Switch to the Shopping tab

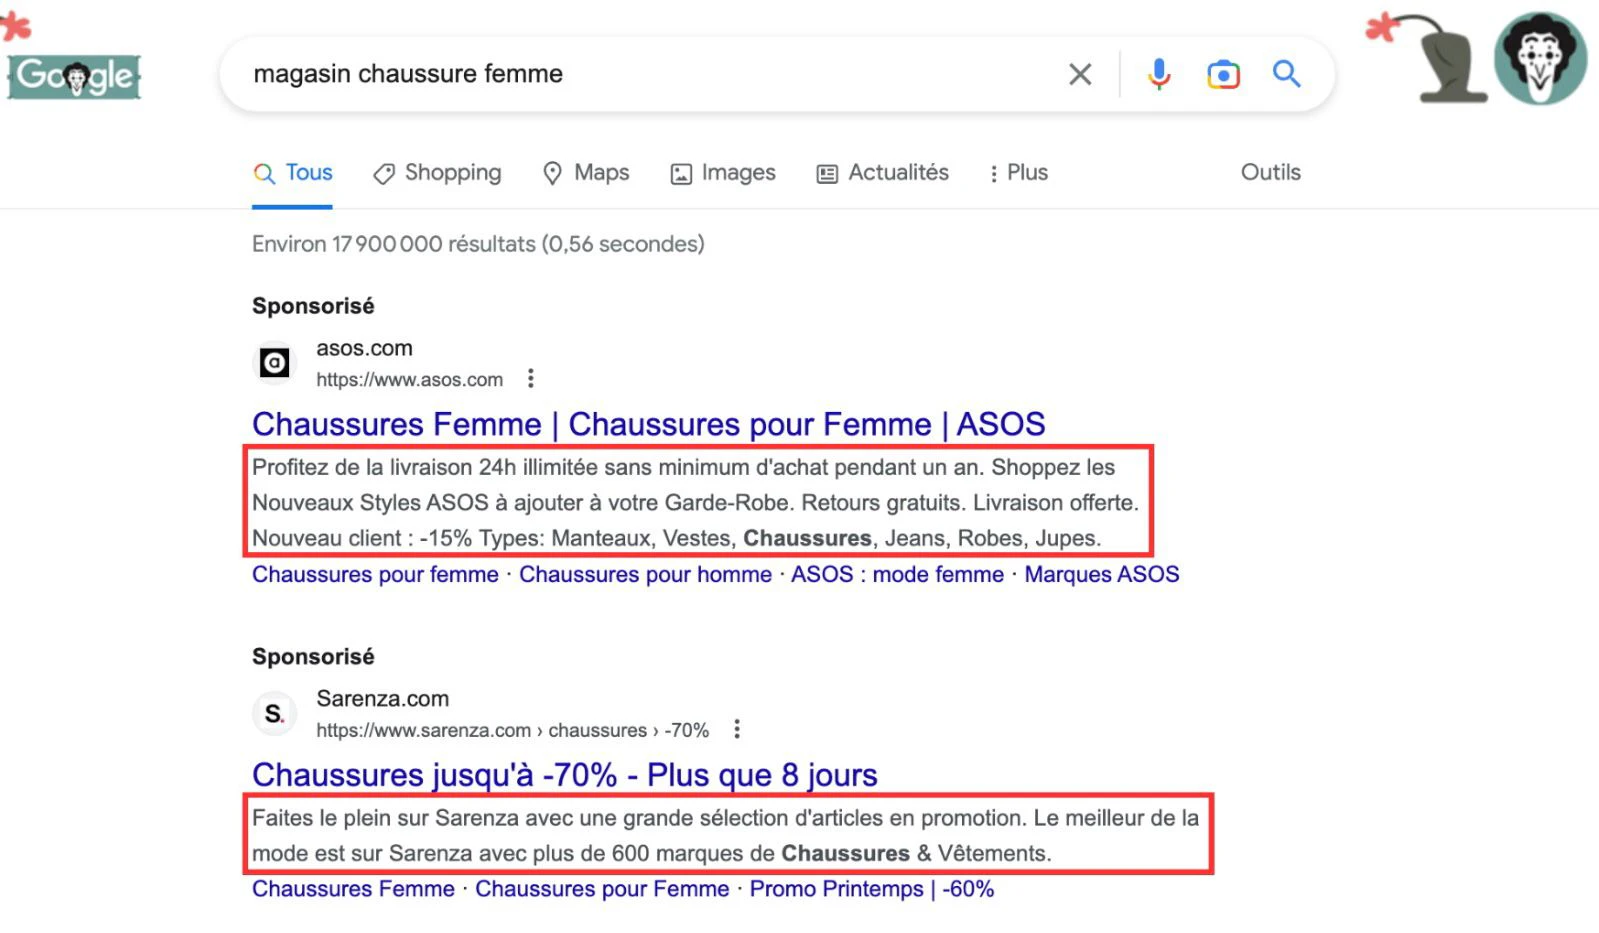[437, 173]
